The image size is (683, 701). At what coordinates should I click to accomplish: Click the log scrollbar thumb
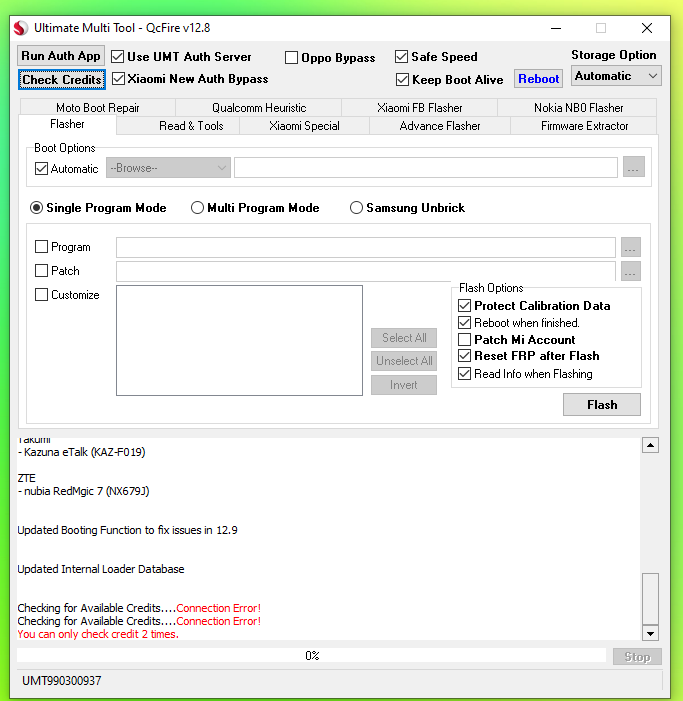point(650,599)
